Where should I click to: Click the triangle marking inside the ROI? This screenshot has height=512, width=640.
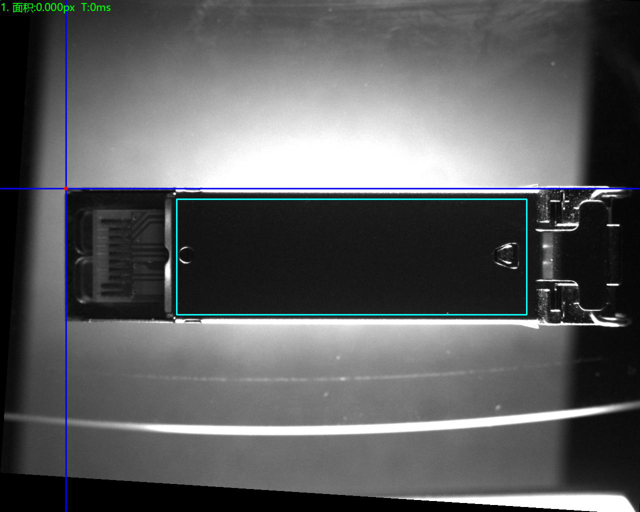507,256
